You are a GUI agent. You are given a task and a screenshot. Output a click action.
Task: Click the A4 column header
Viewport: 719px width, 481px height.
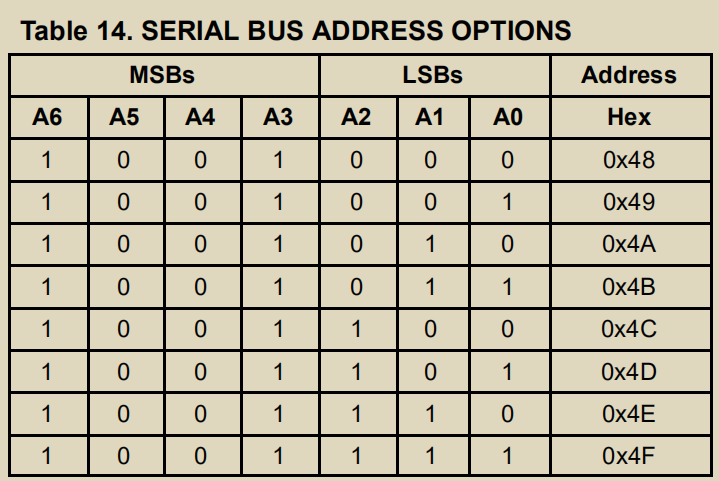click(x=203, y=117)
